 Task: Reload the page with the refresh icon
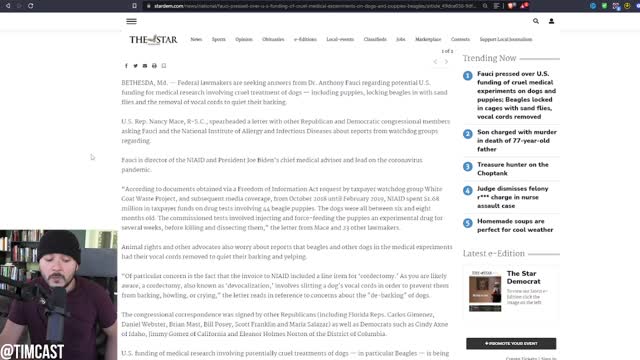point(31,6)
